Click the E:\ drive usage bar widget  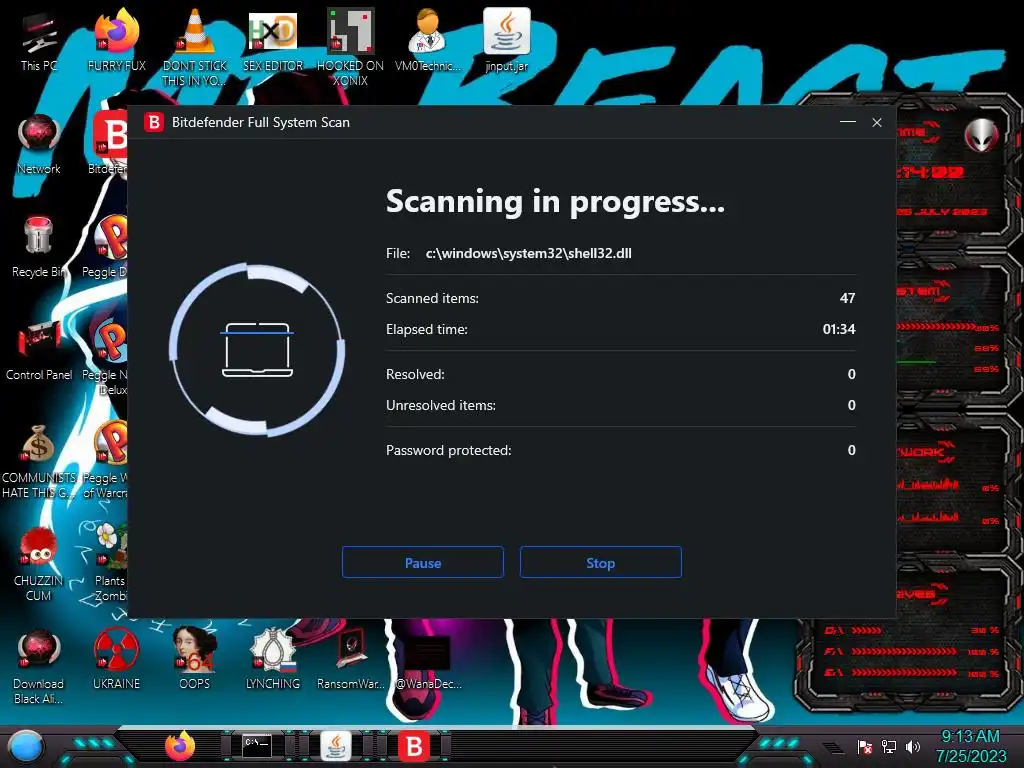pos(911,673)
